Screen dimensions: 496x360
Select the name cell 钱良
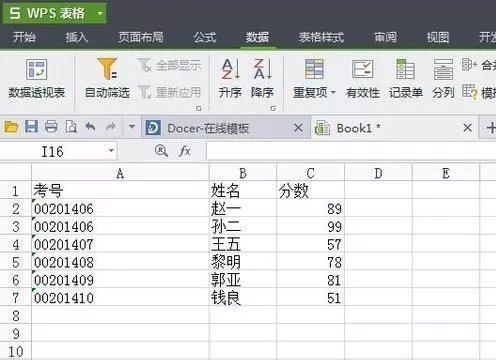click(x=243, y=298)
